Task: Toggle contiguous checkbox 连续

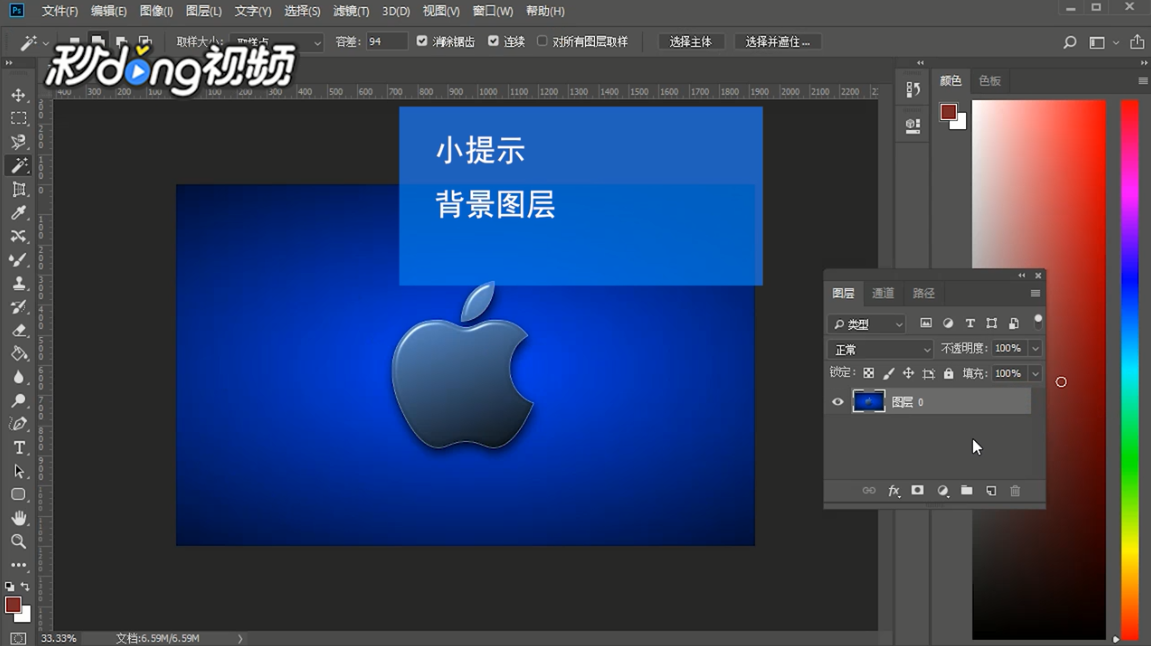Action: pyautogui.click(x=493, y=41)
